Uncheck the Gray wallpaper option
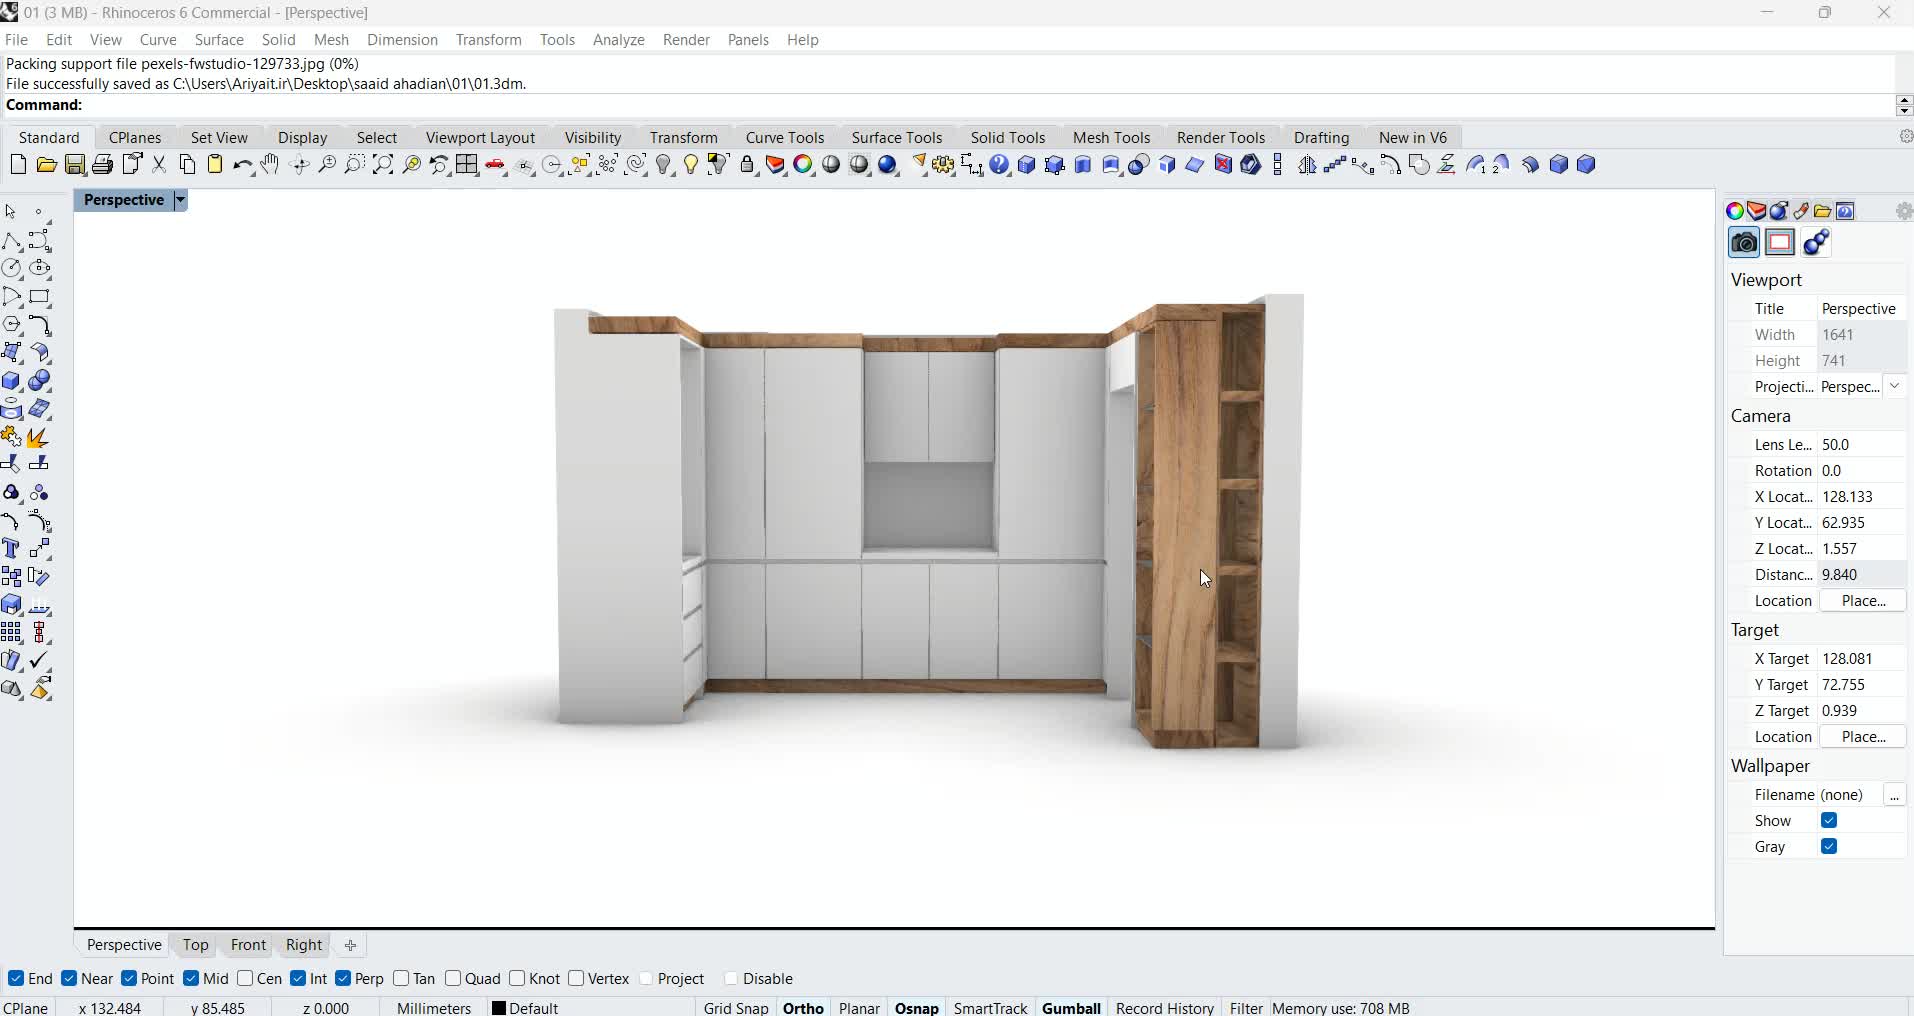 tap(1828, 846)
